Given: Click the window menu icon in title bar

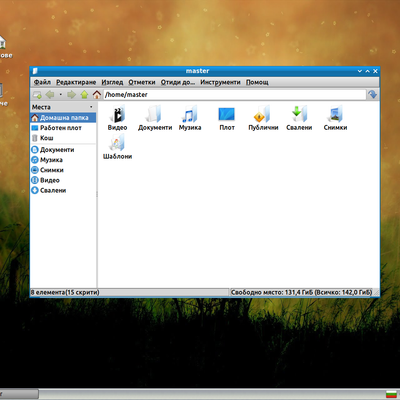Looking at the screenshot, I should point(35,71).
